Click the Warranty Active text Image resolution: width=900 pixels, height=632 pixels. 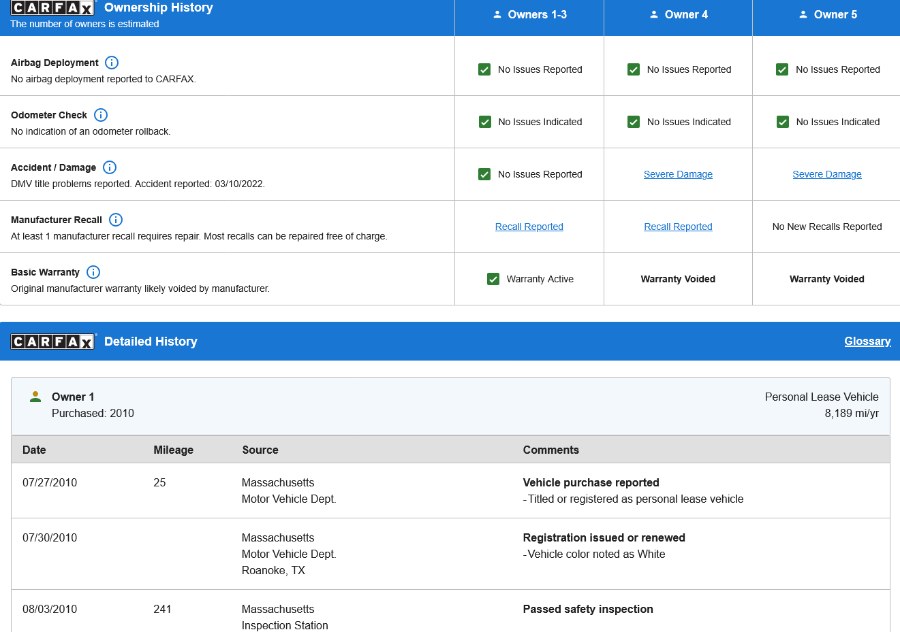(540, 279)
